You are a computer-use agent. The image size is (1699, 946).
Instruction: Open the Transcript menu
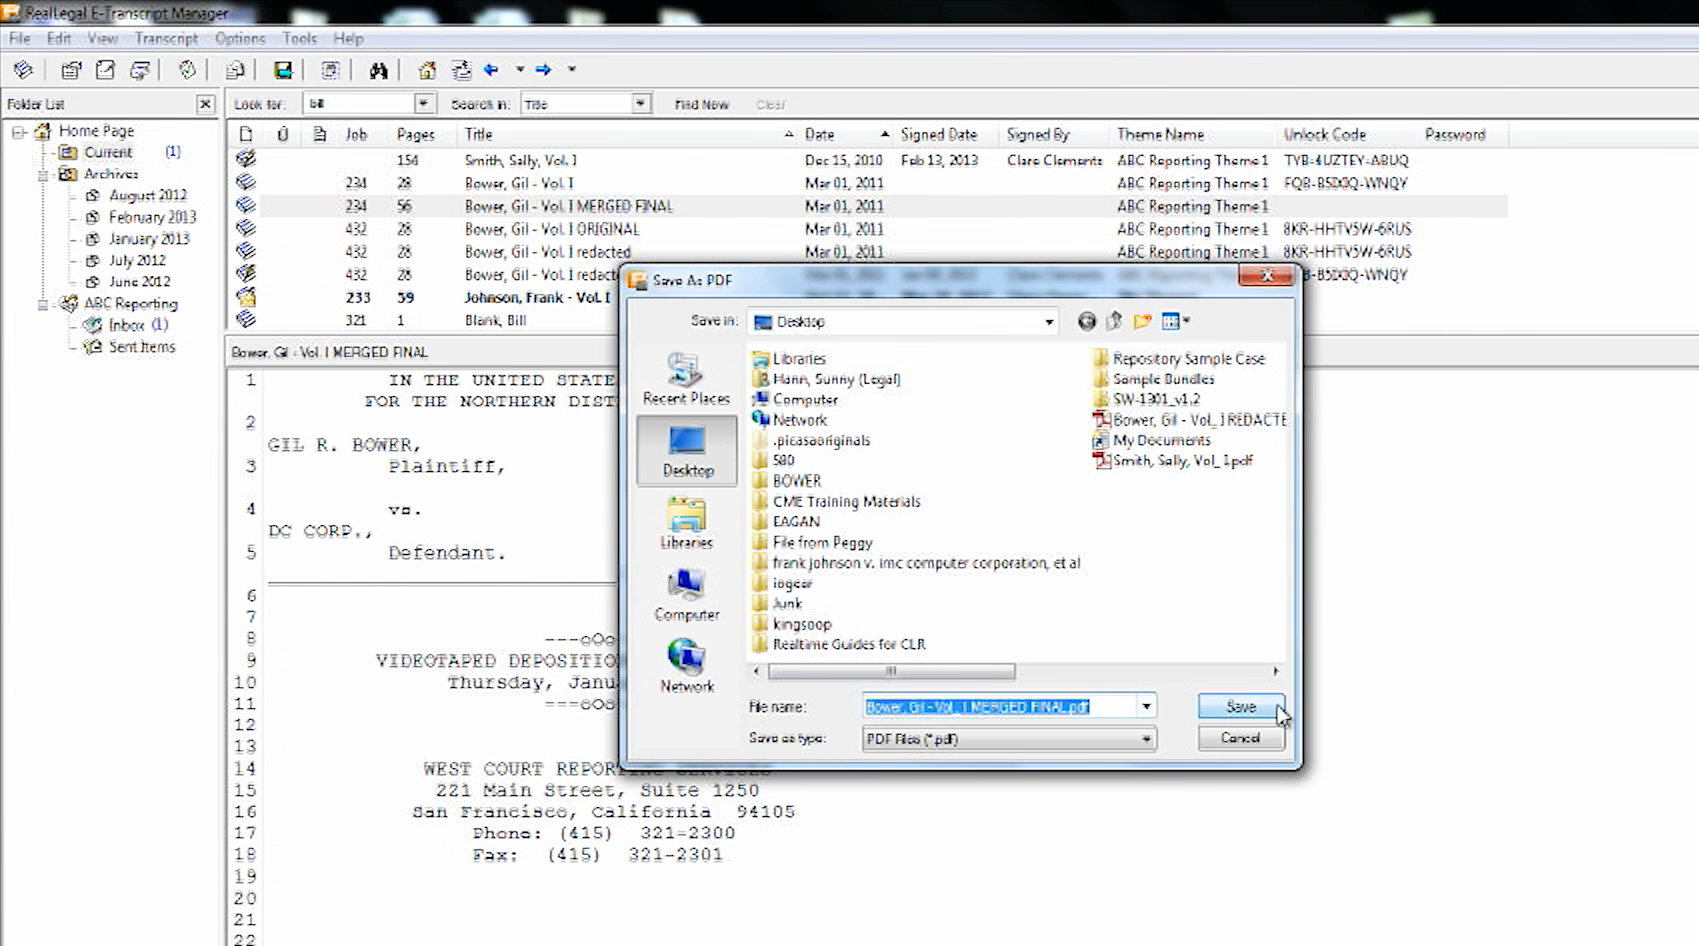166,38
